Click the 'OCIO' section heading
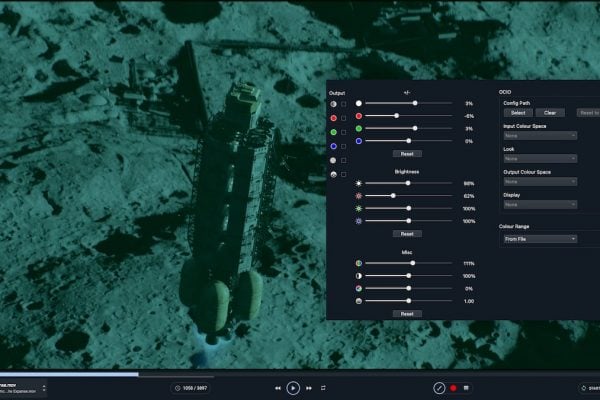600x400 pixels. pos(505,92)
